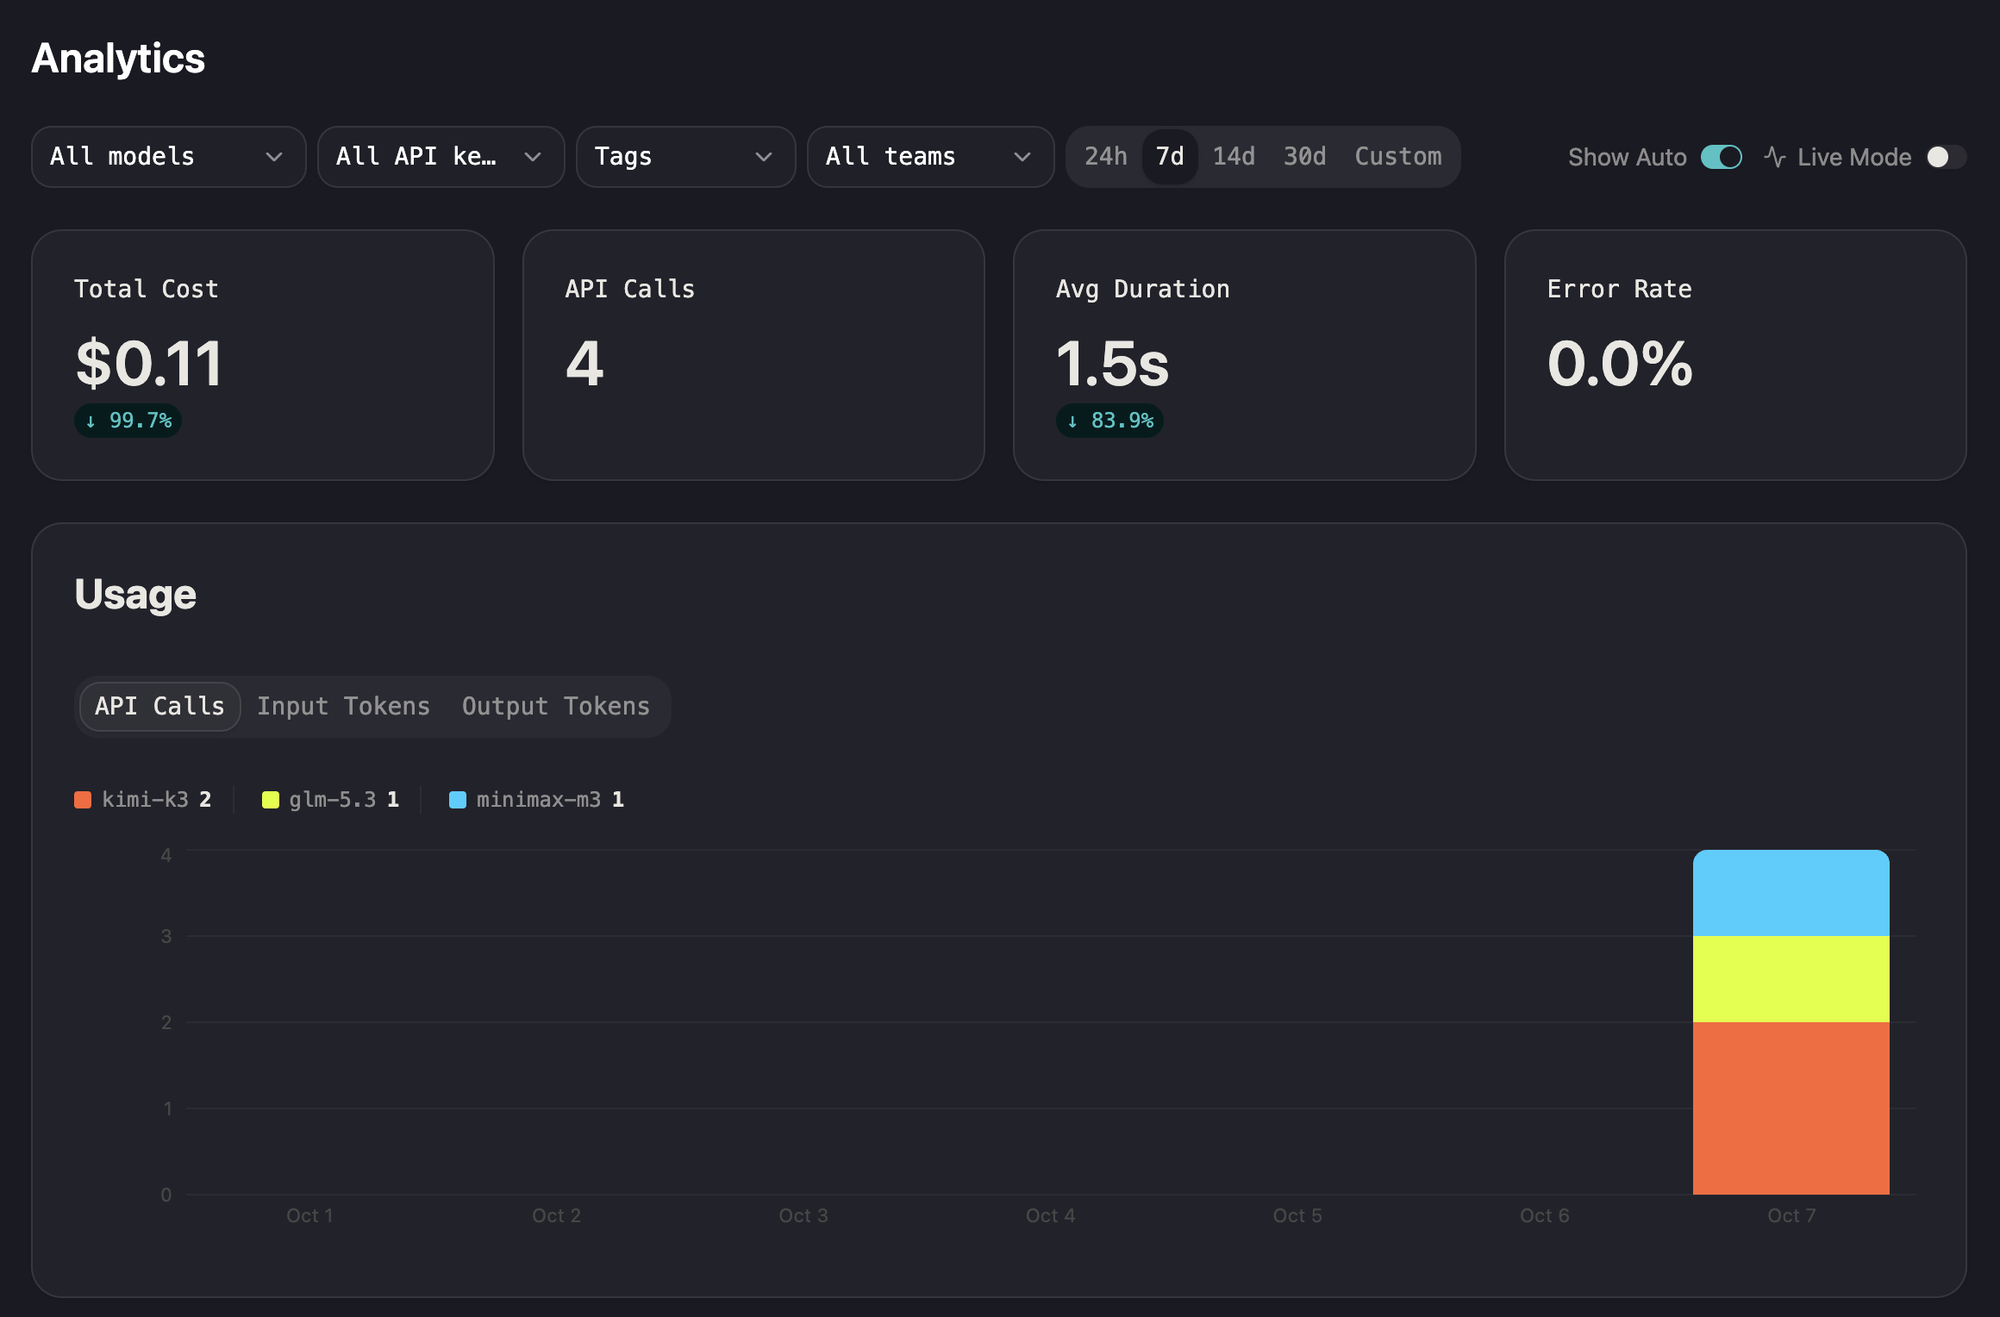Click the 99.7% decrease badge
The width and height of the screenshot is (2000, 1317).
128,421
